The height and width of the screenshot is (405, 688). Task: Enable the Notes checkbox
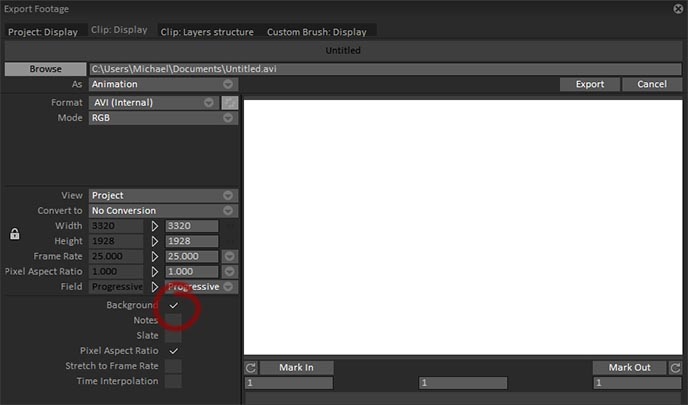[173, 320]
